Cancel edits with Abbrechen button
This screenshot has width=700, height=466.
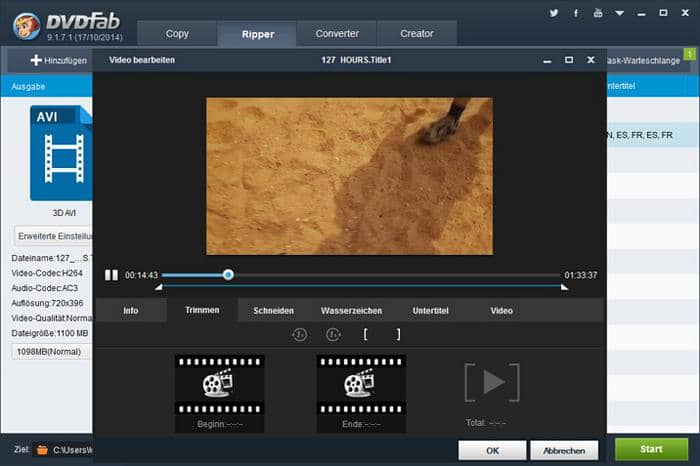tap(564, 450)
